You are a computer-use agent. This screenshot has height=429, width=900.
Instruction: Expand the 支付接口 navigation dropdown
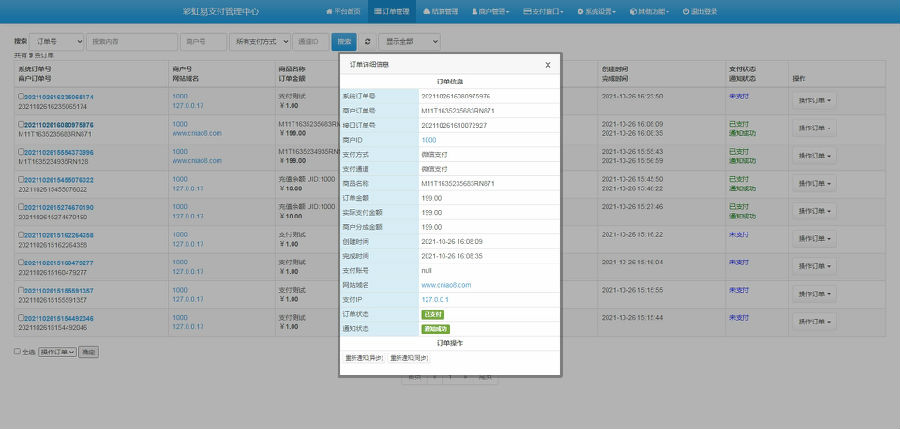(543, 11)
